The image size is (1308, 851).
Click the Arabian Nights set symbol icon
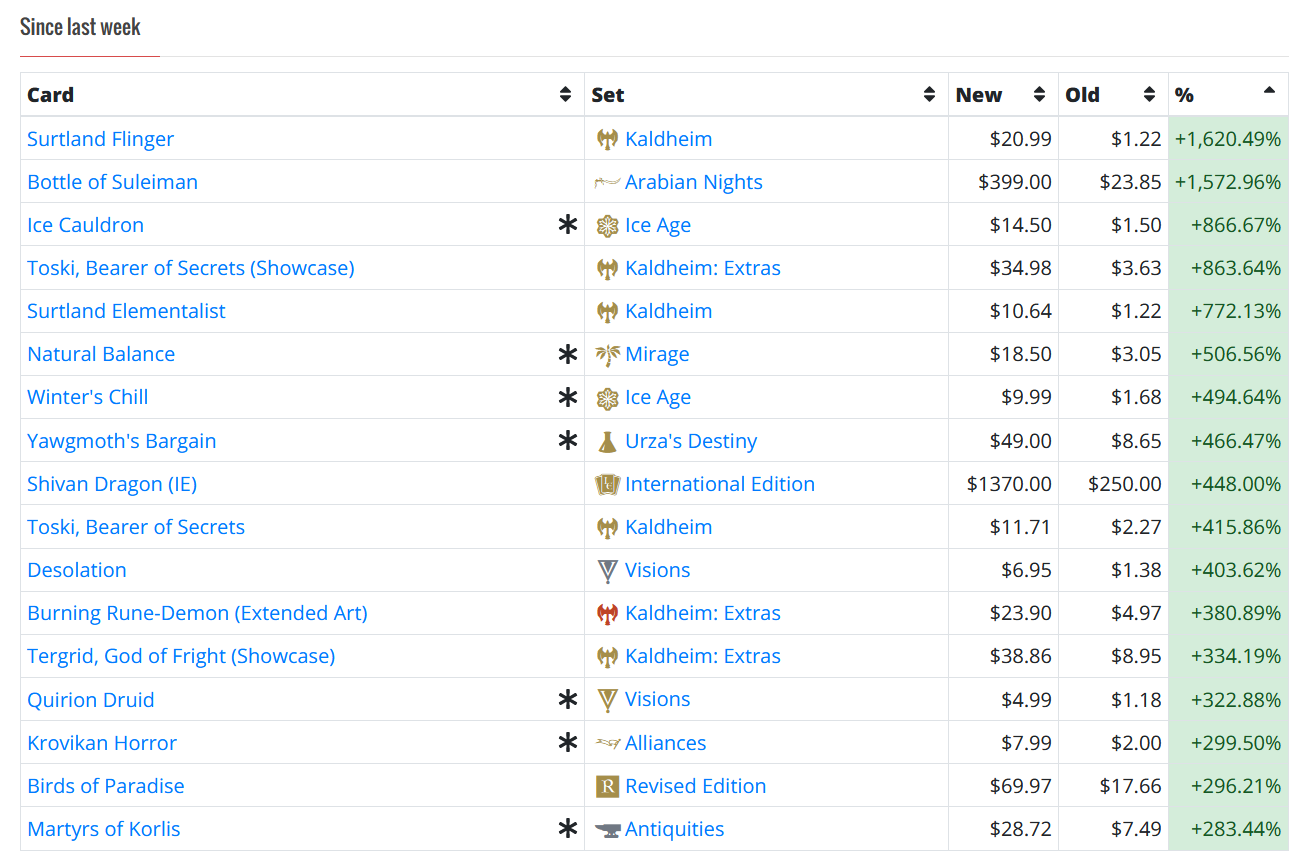tap(607, 182)
